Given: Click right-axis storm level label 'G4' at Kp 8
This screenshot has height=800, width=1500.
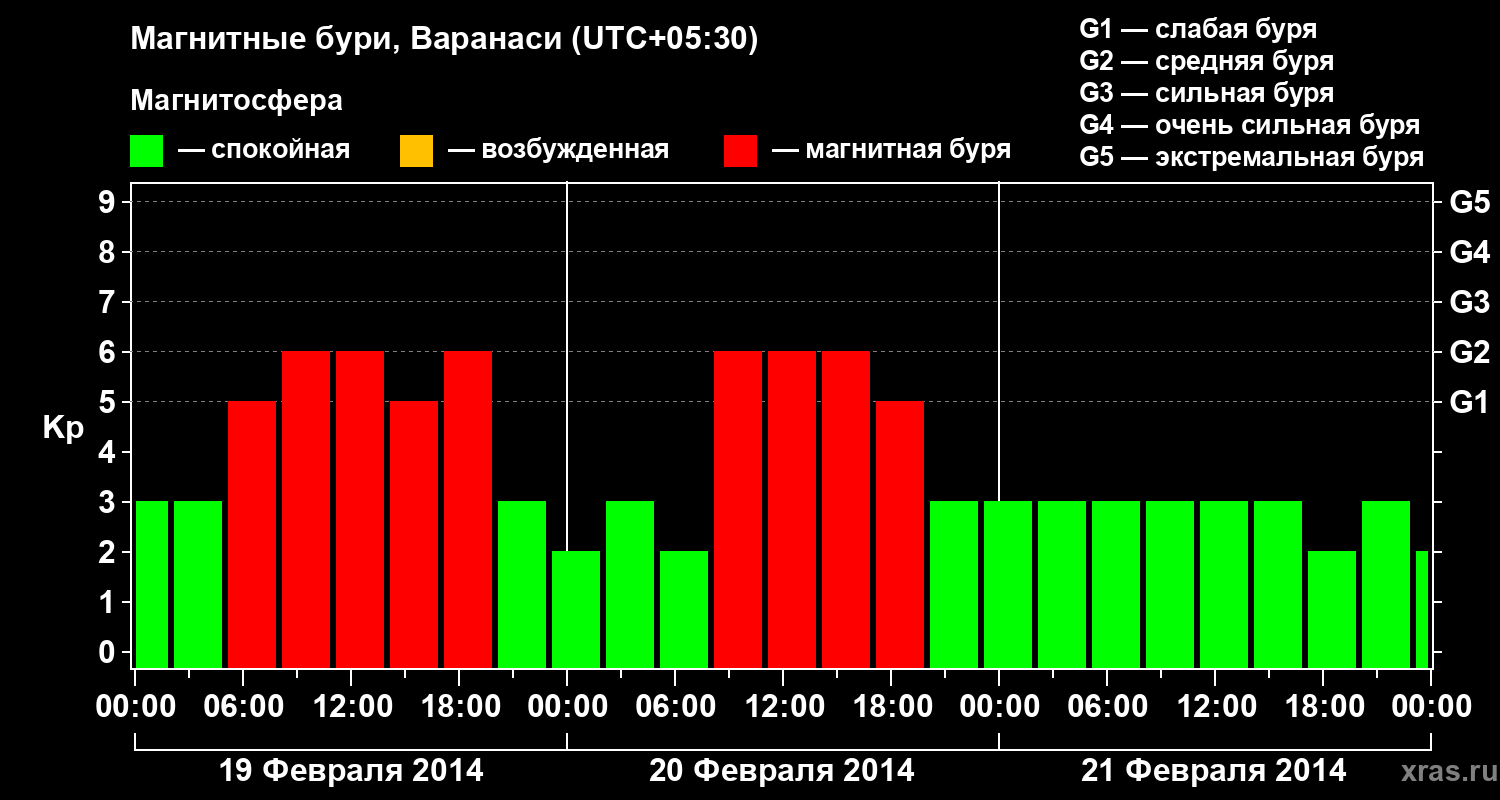Looking at the screenshot, I should coord(1469,253).
